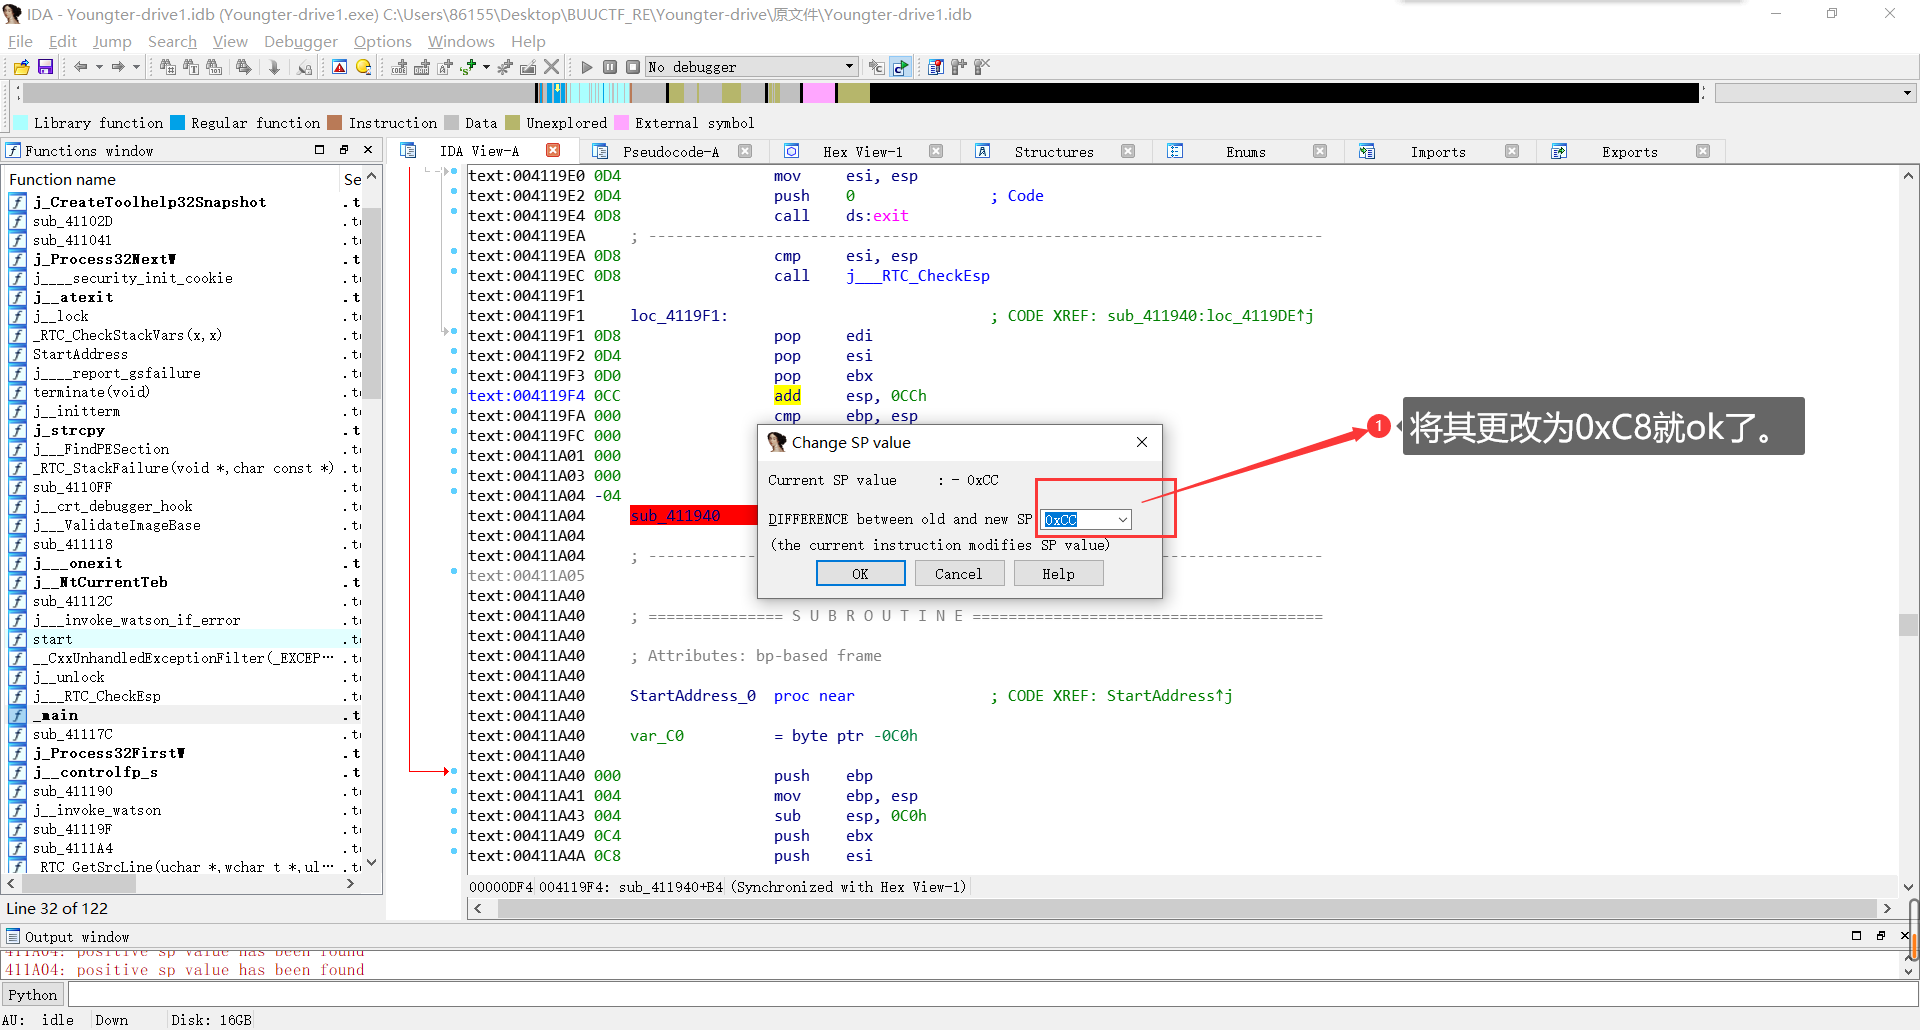This screenshot has height=1030, width=1920.
Task: Open the Jump menu
Action: [112, 41]
